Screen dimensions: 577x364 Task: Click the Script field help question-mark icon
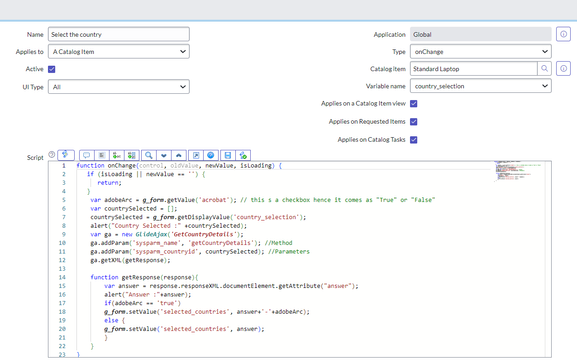52,155
